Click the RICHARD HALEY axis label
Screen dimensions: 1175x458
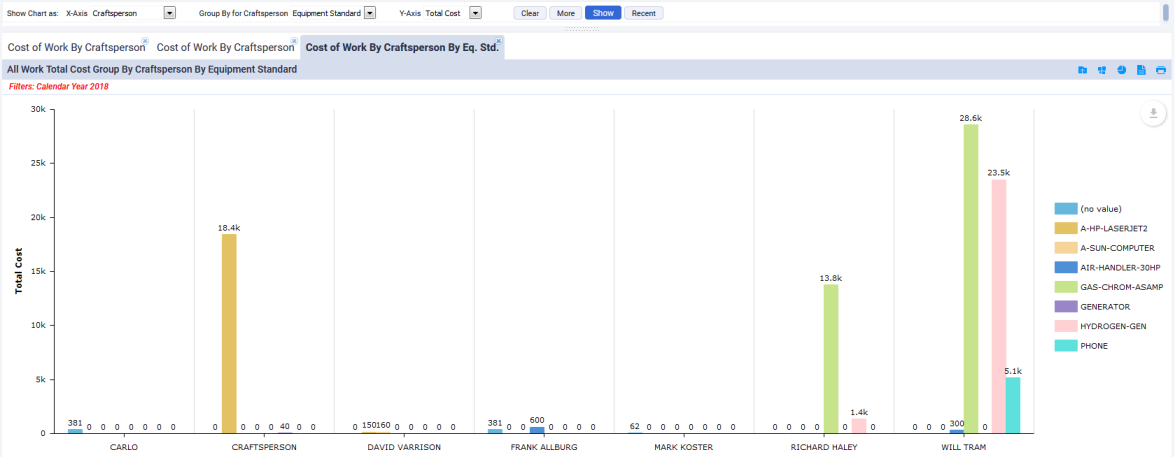pos(824,448)
